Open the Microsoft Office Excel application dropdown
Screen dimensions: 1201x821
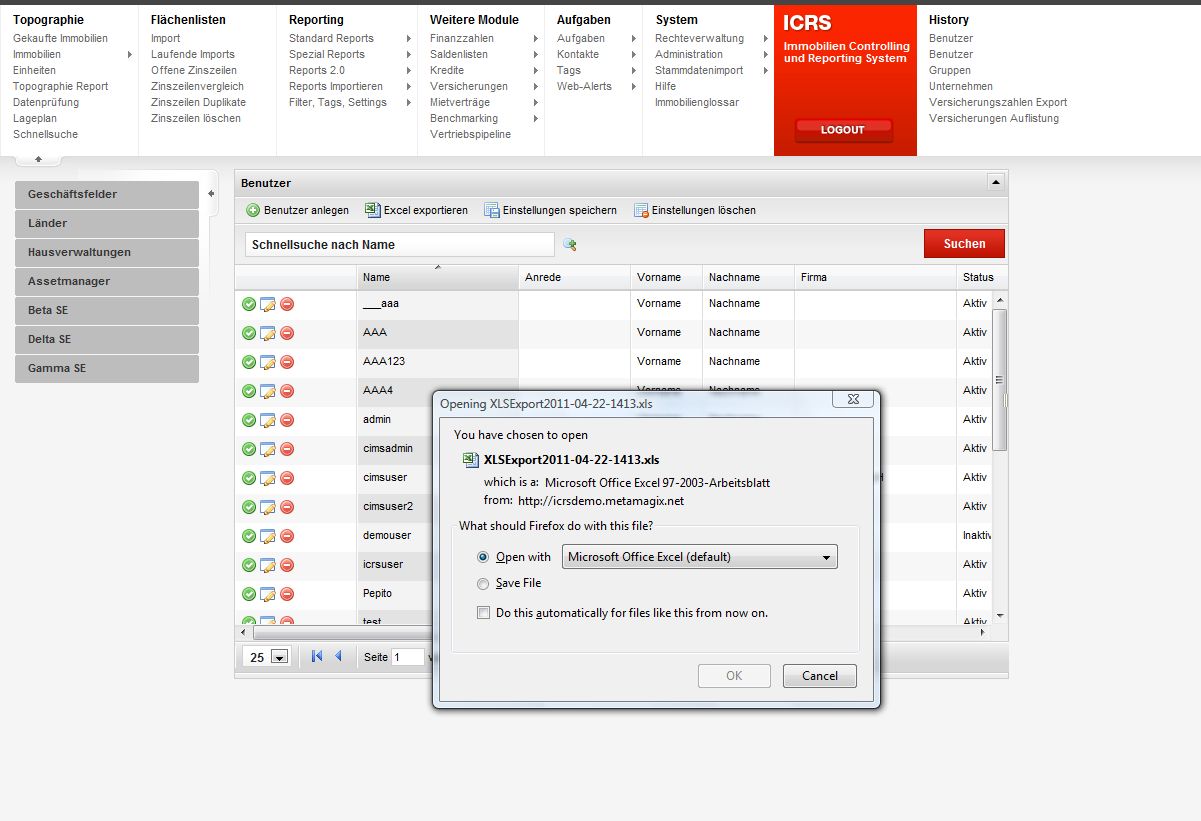(x=700, y=557)
